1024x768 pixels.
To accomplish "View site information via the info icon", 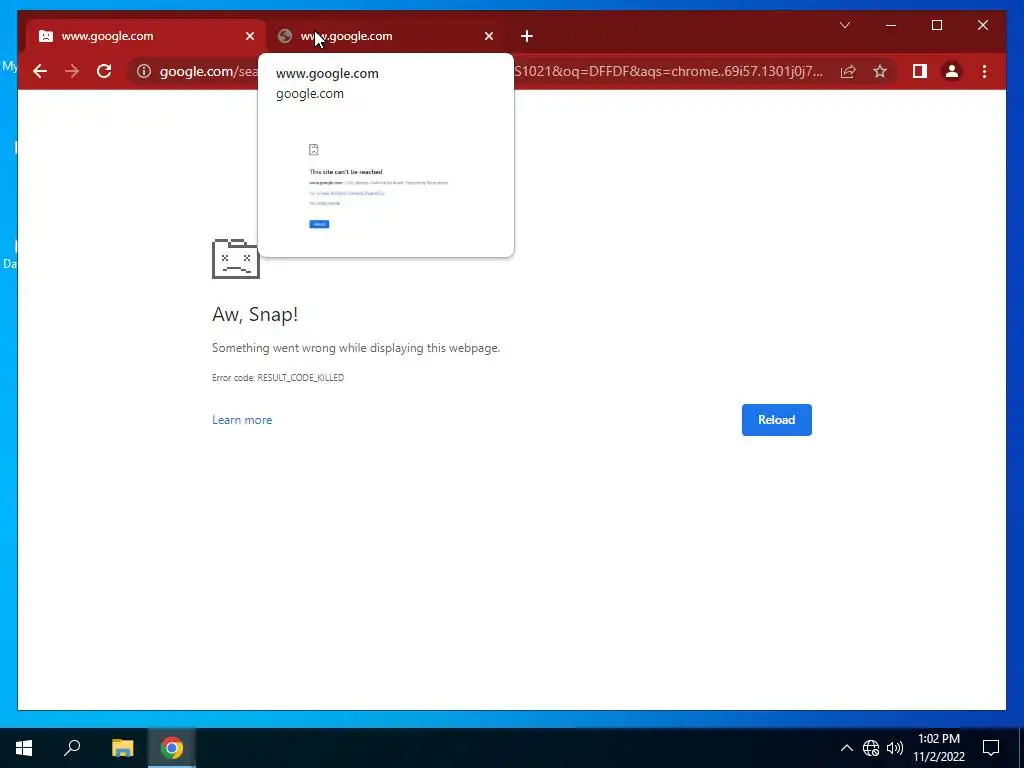I will [x=144, y=71].
